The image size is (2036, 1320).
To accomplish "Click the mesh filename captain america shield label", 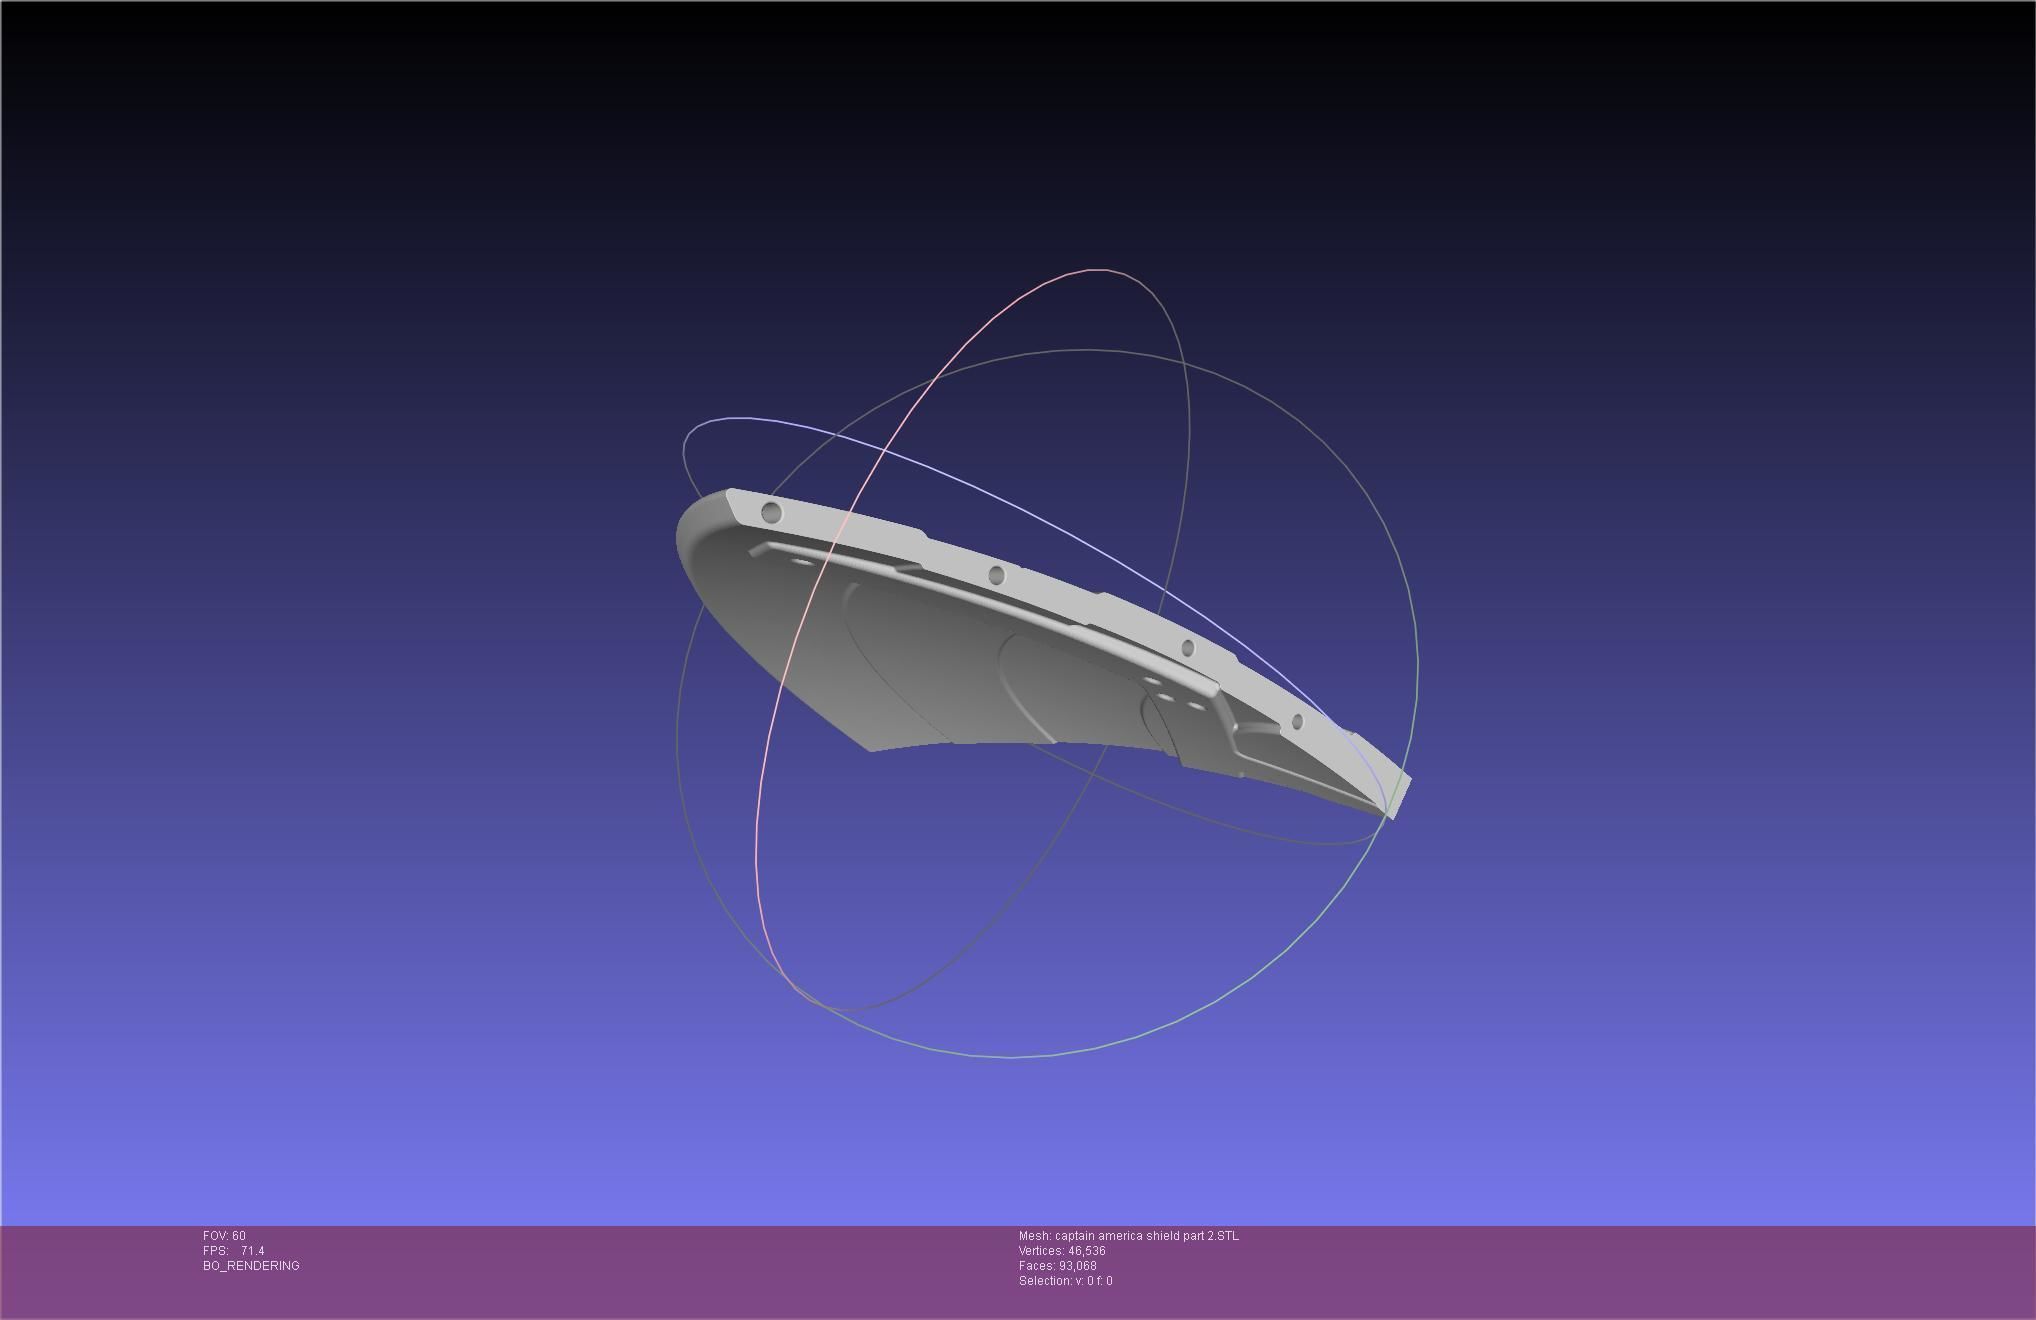I will tap(1128, 1236).
